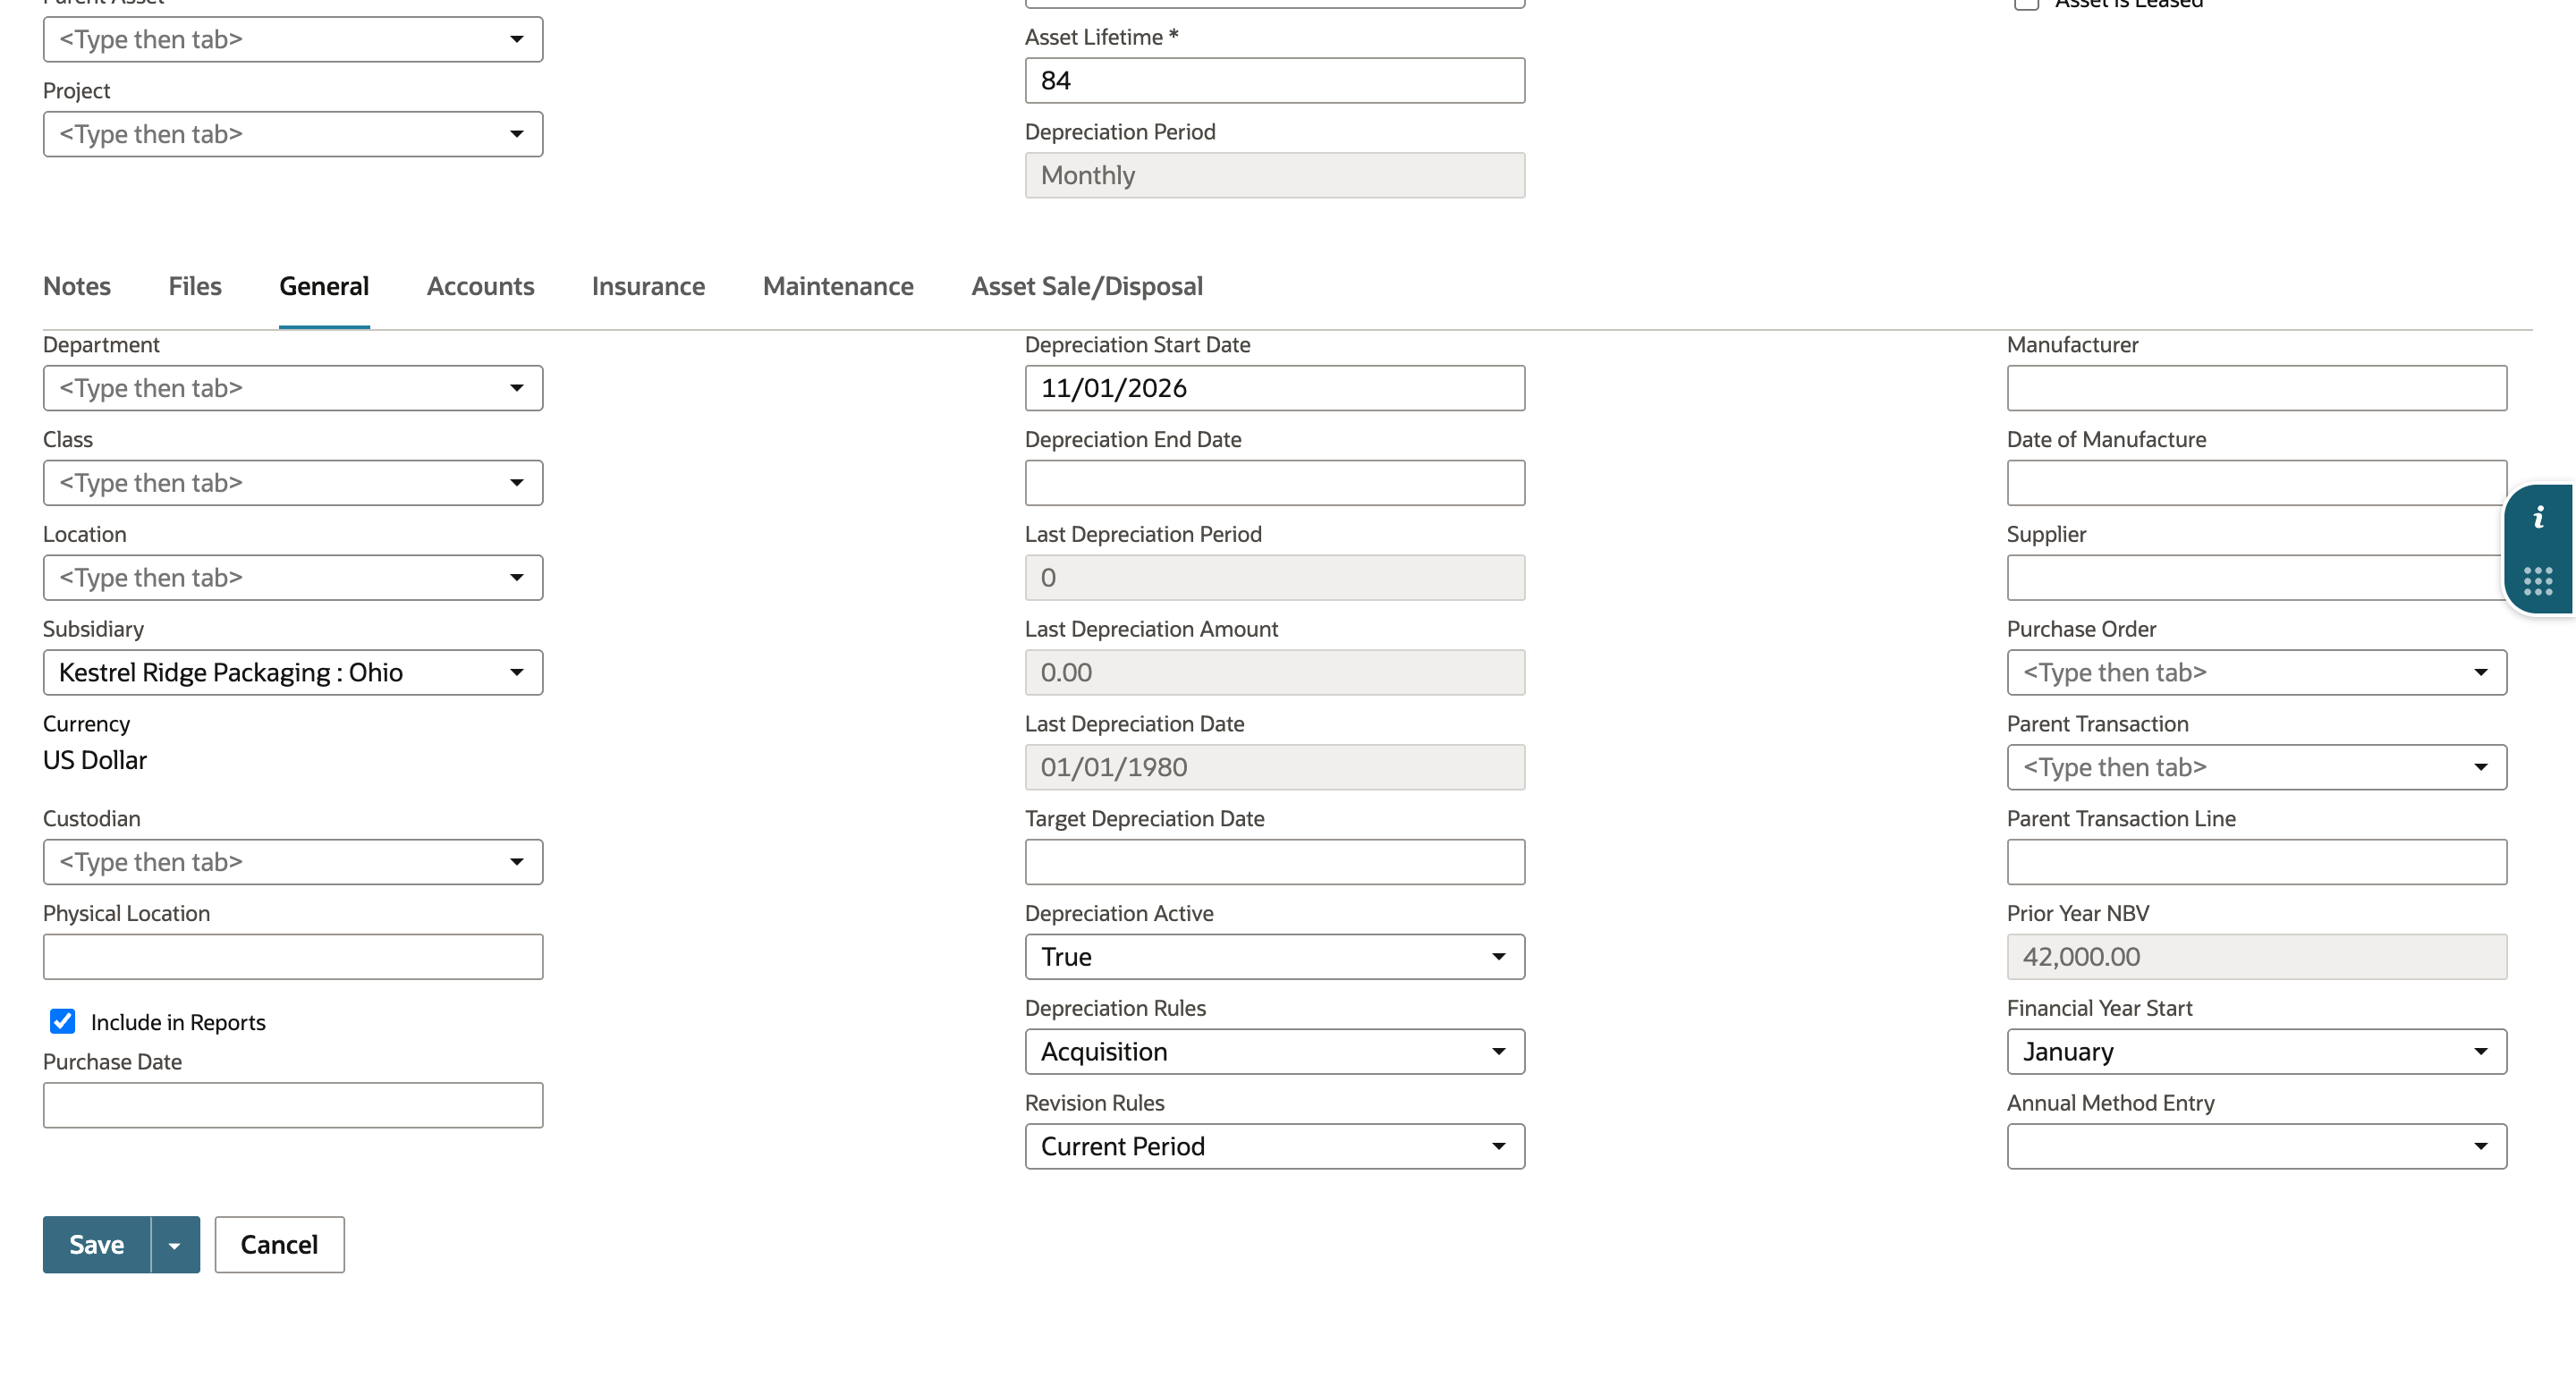Open Depreciation Rules Acquisition dropdown
This screenshot has width=2576, height=1395.
(x=1275, y=1052)
